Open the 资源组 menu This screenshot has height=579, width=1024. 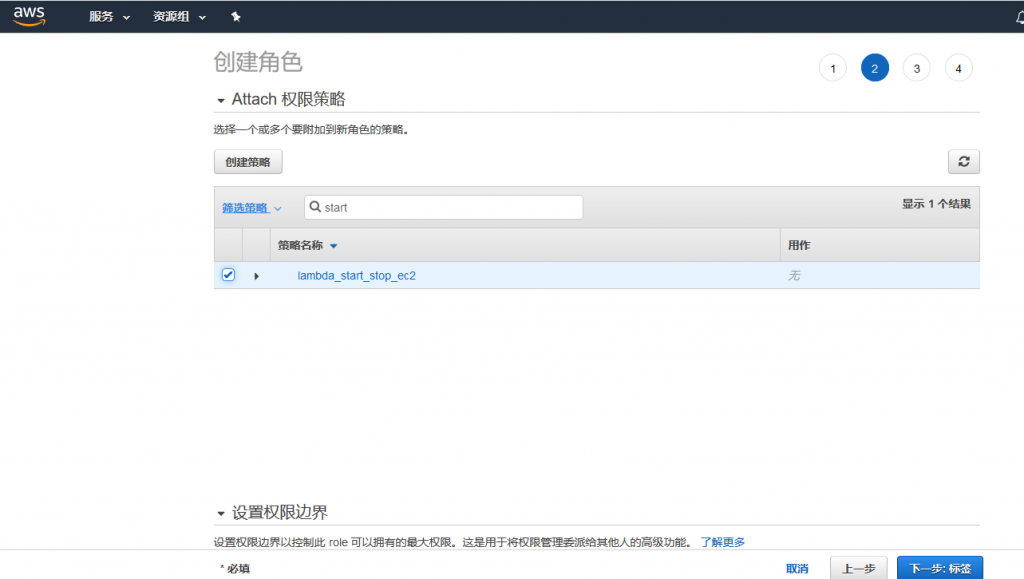pyautogui.click(x=179, y=17)
